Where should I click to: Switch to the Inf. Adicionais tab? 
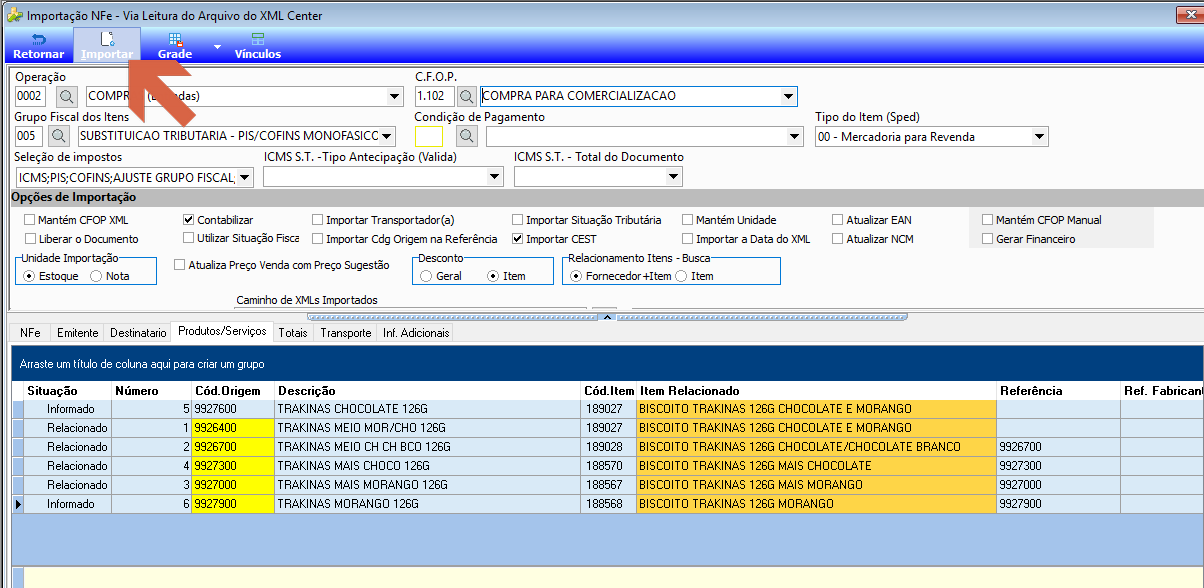pyautogui.click(x=416, y=333)
